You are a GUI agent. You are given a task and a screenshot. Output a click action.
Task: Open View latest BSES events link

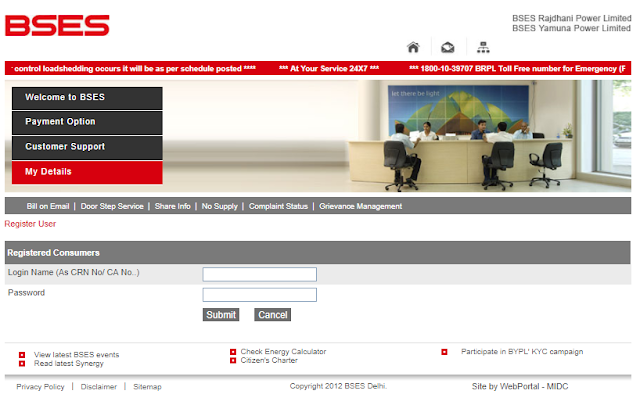[76, 355]
